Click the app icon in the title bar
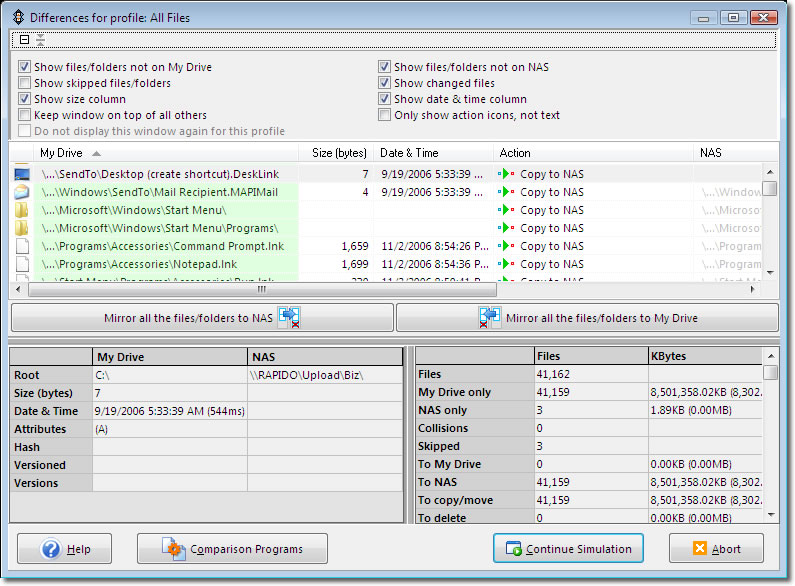795x586 pixels. (18, 17)
